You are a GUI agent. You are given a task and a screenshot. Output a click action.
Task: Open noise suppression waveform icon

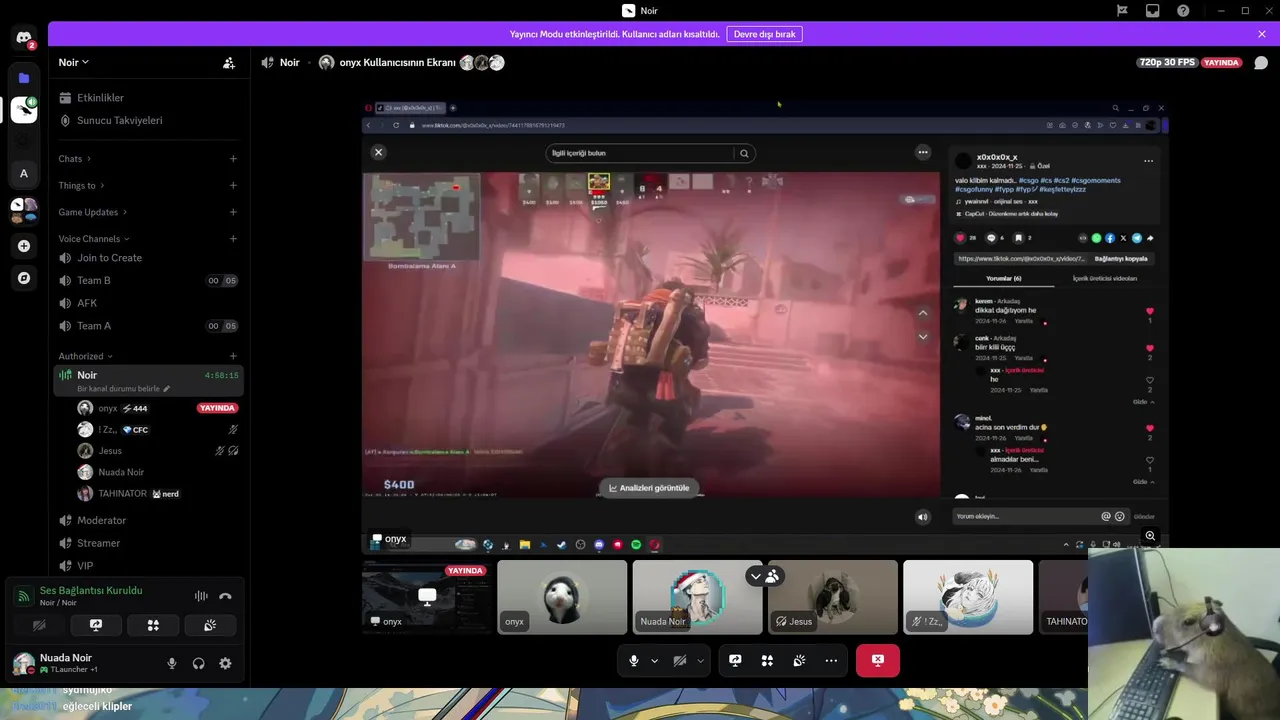(x=201, y=596)
